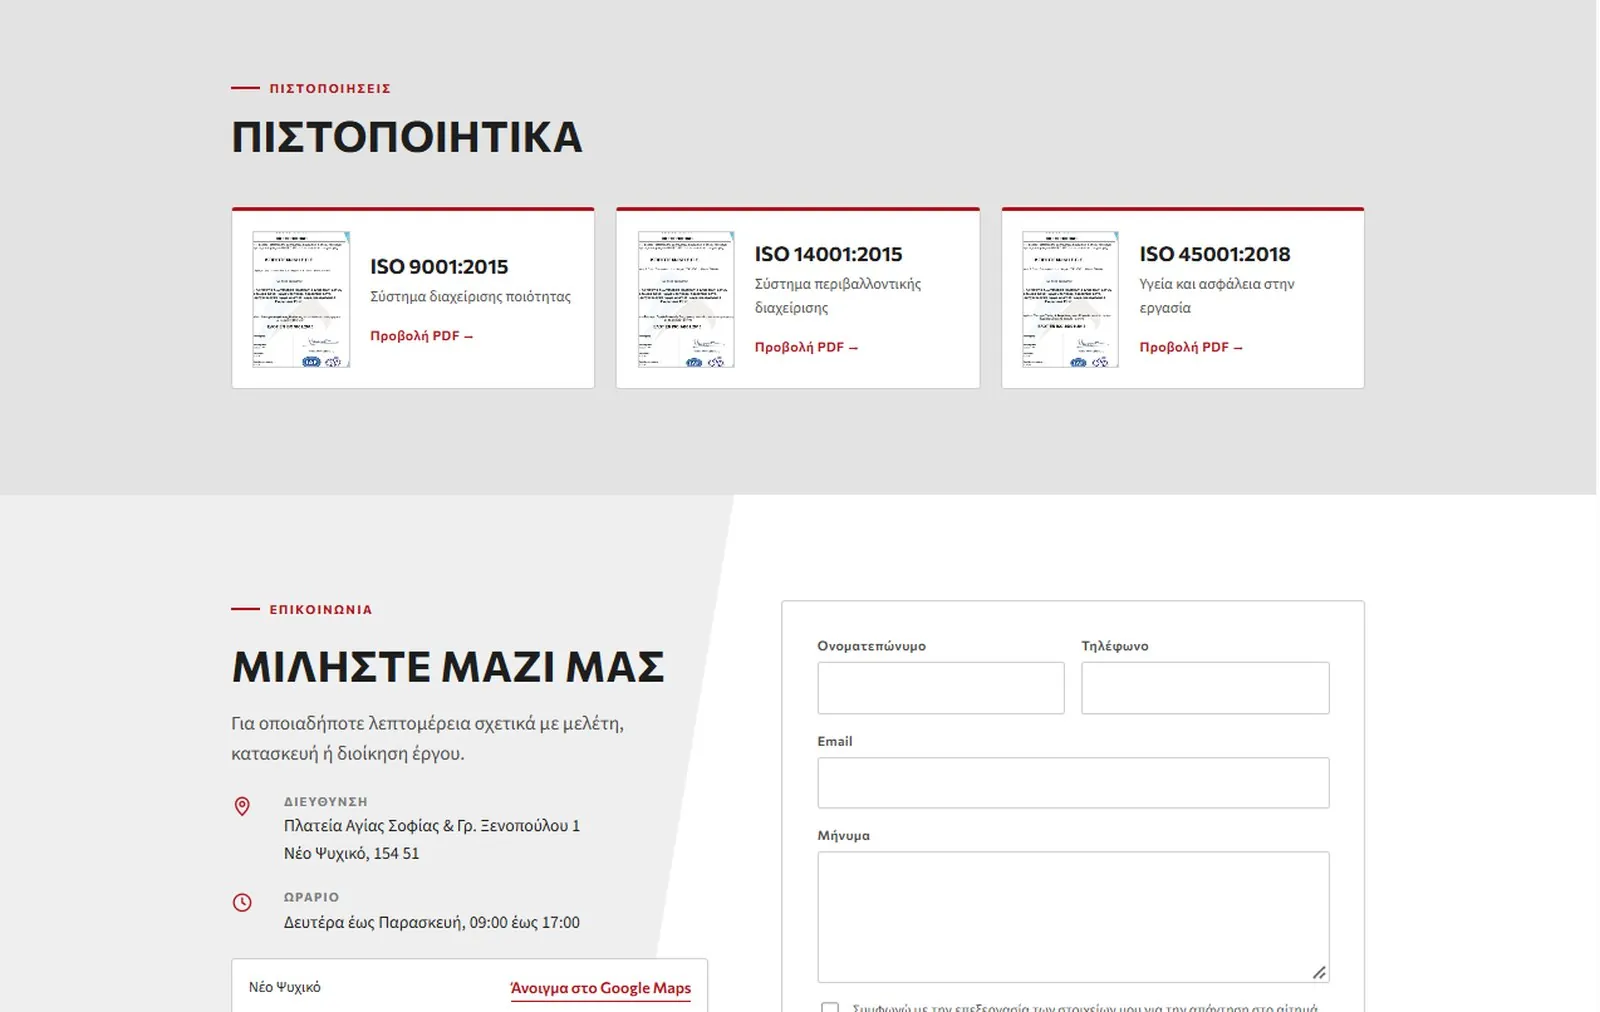Click the ΜΙΛΗΣΤΕ ΜΑΖΙ ΜΑΣ heading
The image size is (1600, 1012).
point(448,667)
